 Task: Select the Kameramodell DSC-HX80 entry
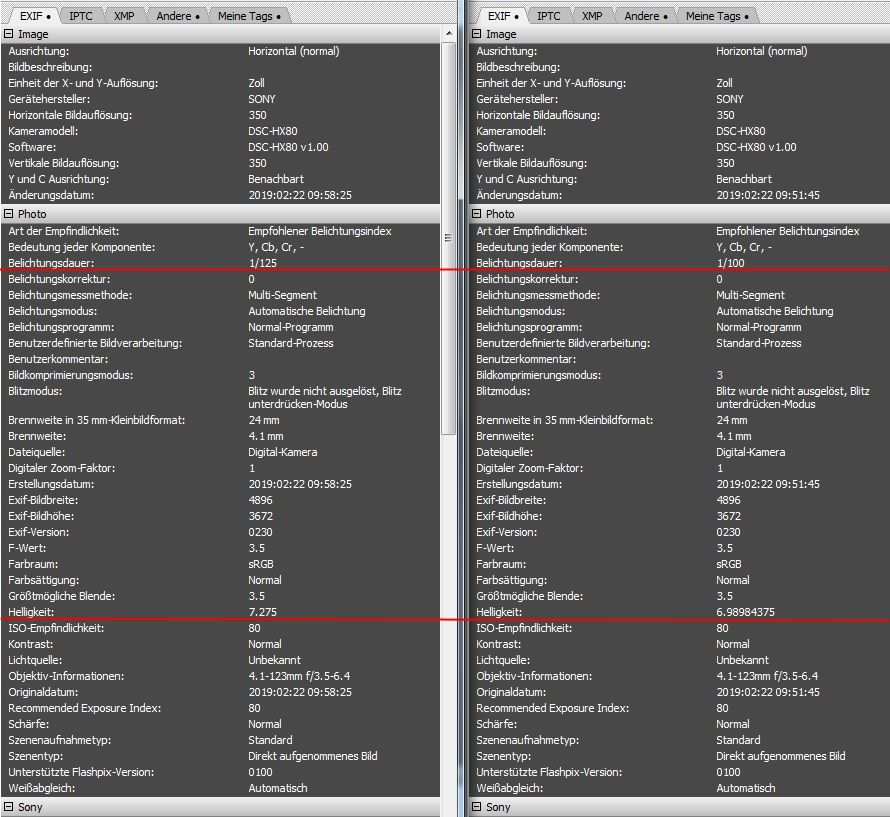pyautogui.click(x=150, y=131)
